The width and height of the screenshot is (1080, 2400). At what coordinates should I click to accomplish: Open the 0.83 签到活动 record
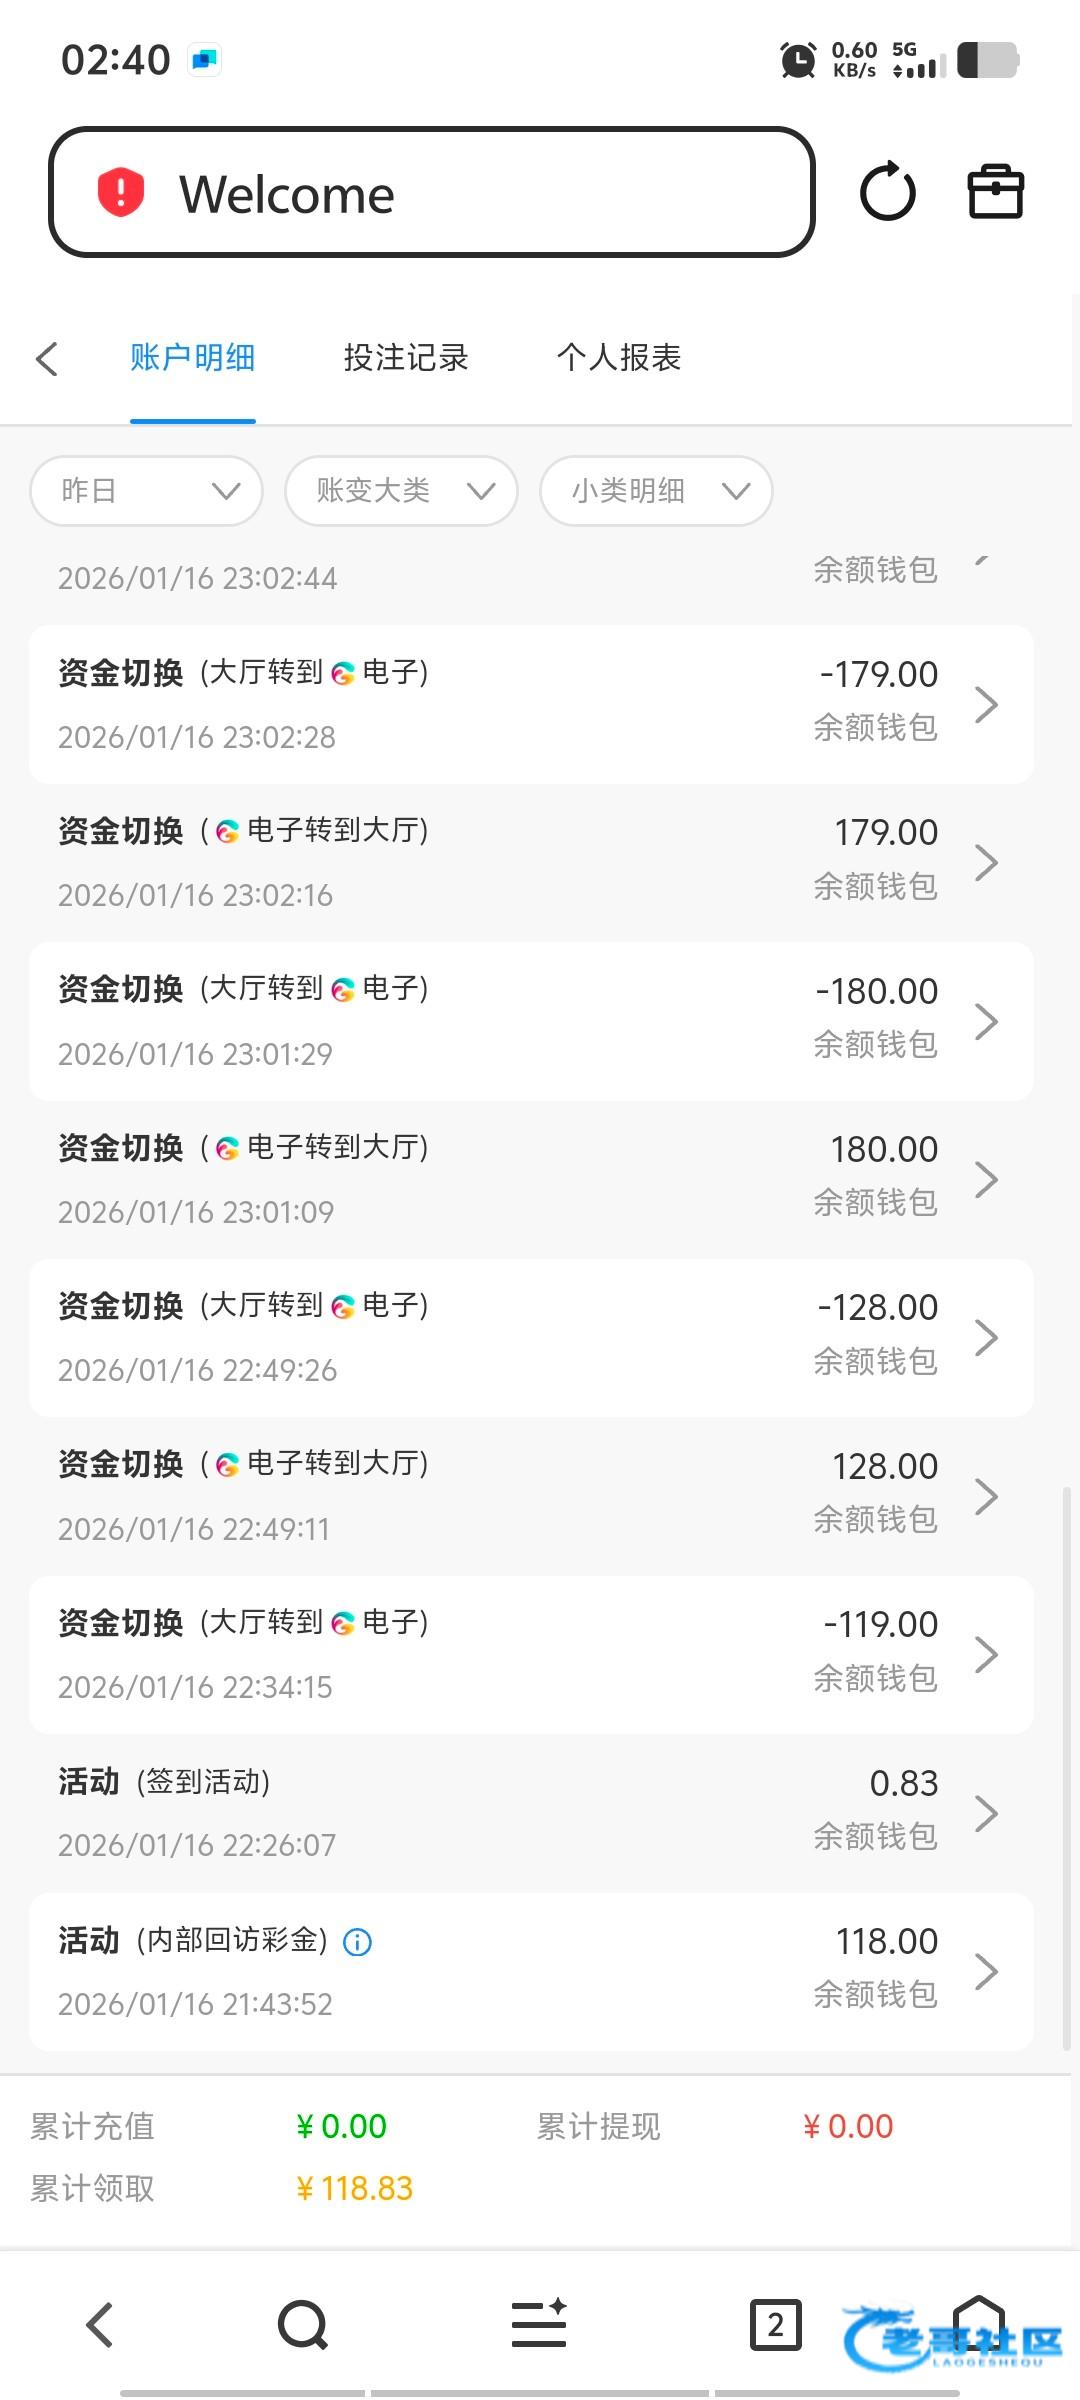(x=531, y=1813)
